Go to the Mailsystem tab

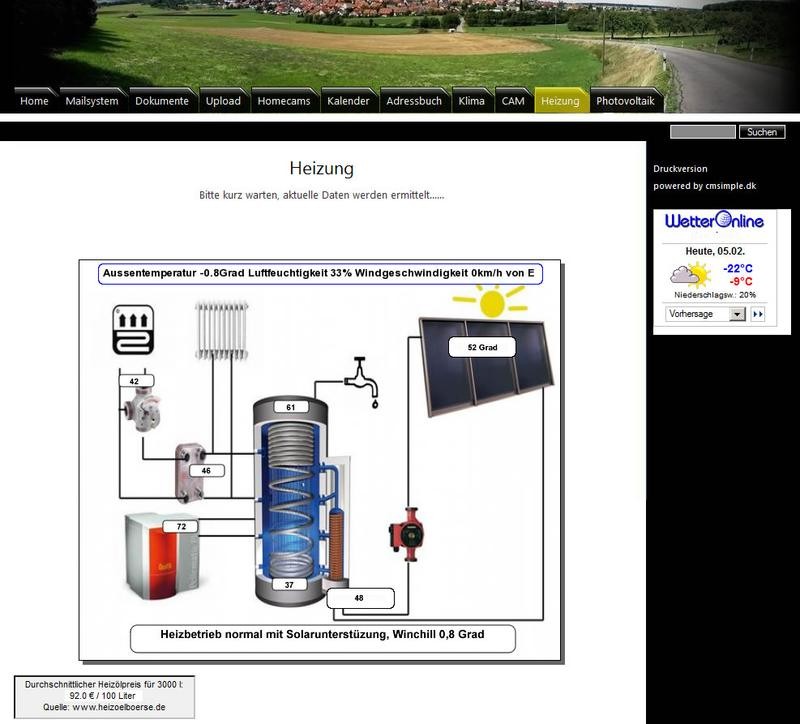(92, 101)
